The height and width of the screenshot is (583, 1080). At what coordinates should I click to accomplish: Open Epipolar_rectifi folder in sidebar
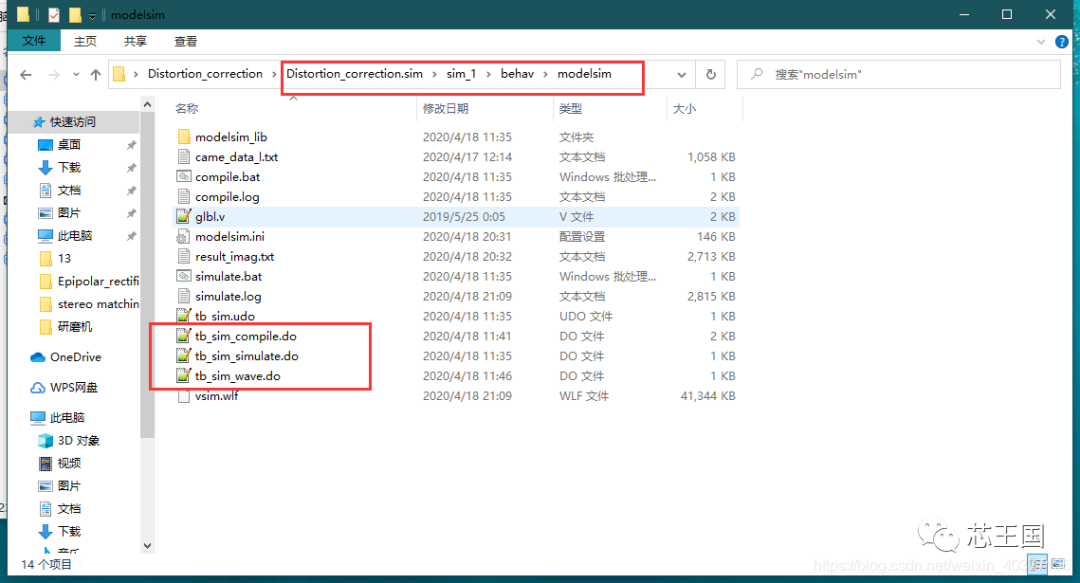point(90,281)
